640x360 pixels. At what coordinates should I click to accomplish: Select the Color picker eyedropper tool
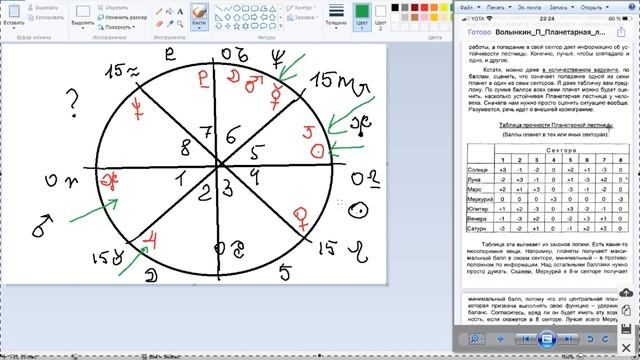(169, 24)
